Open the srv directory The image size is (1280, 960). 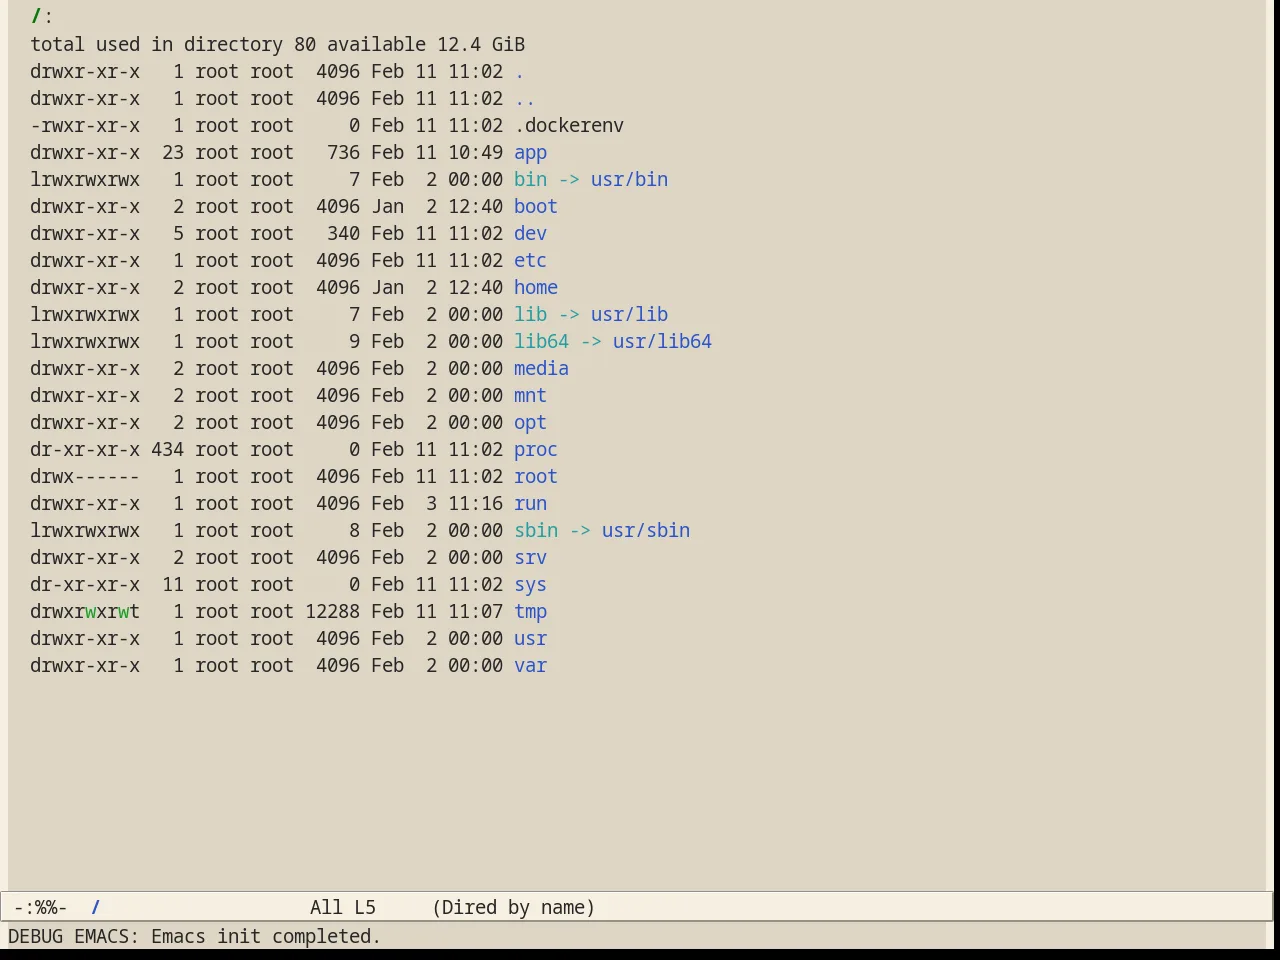[x=530, y=558]
